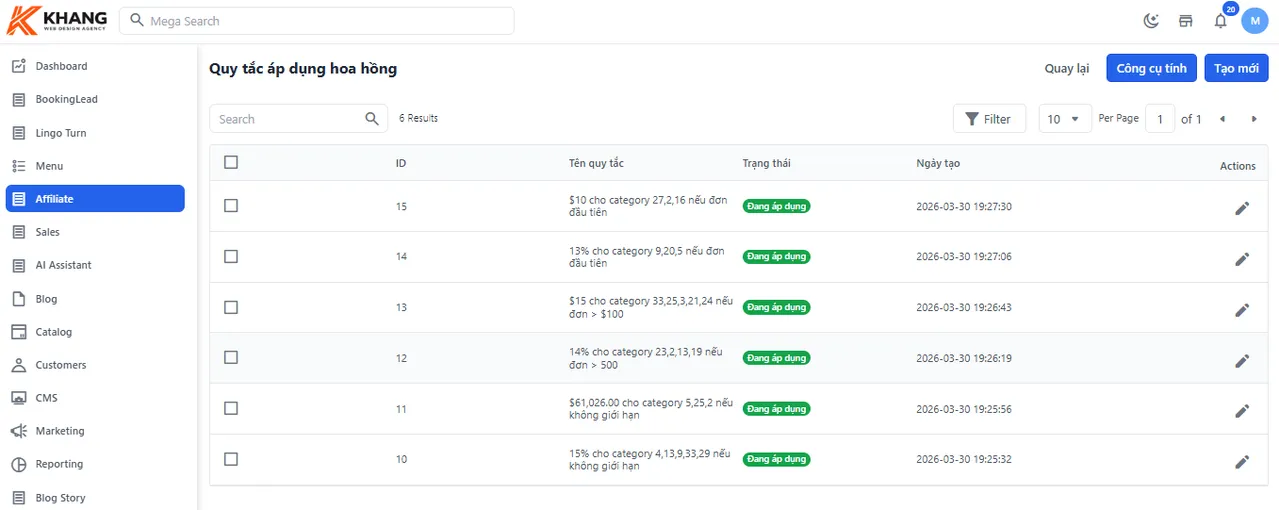1279x510 pixels.
Task: Click the Customers person sidebar icon
Action: click(x=18, y=365)
